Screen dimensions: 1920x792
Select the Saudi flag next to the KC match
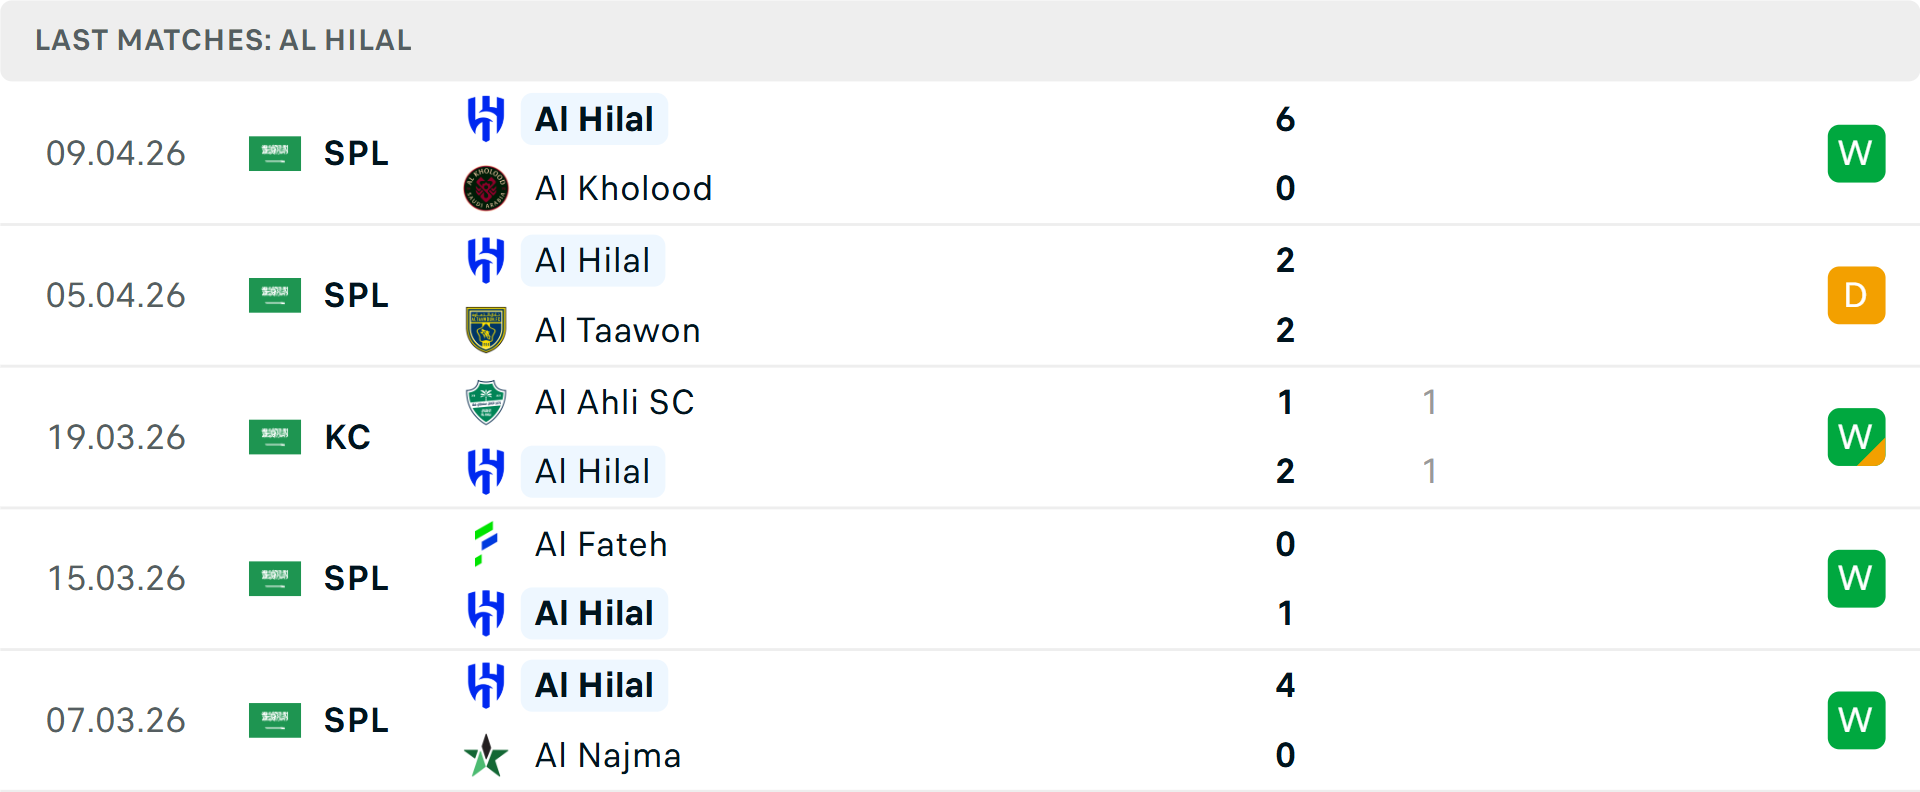[274, 437]
